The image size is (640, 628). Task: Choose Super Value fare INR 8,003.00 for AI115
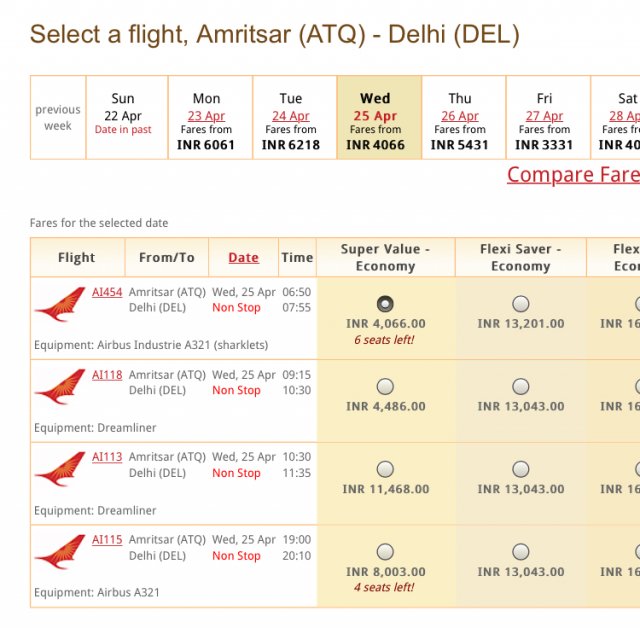pos(385,552)
